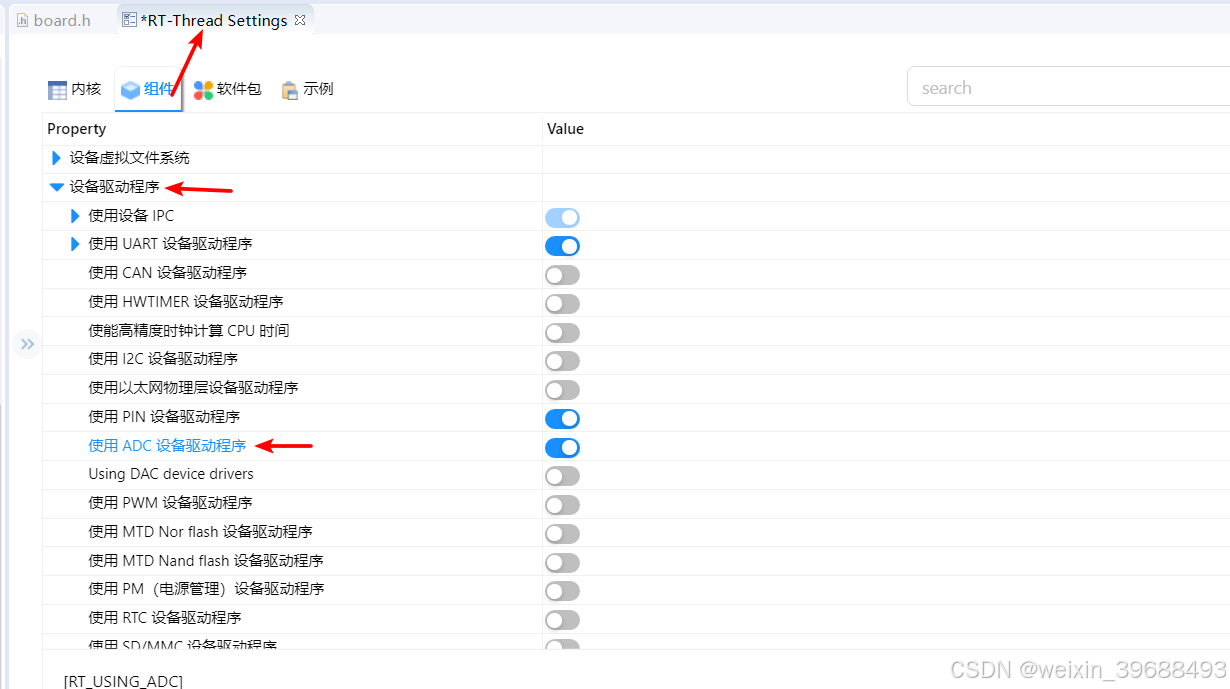
Task: Select the 设备驱动程序 row text
Action: tap(114, 187)
